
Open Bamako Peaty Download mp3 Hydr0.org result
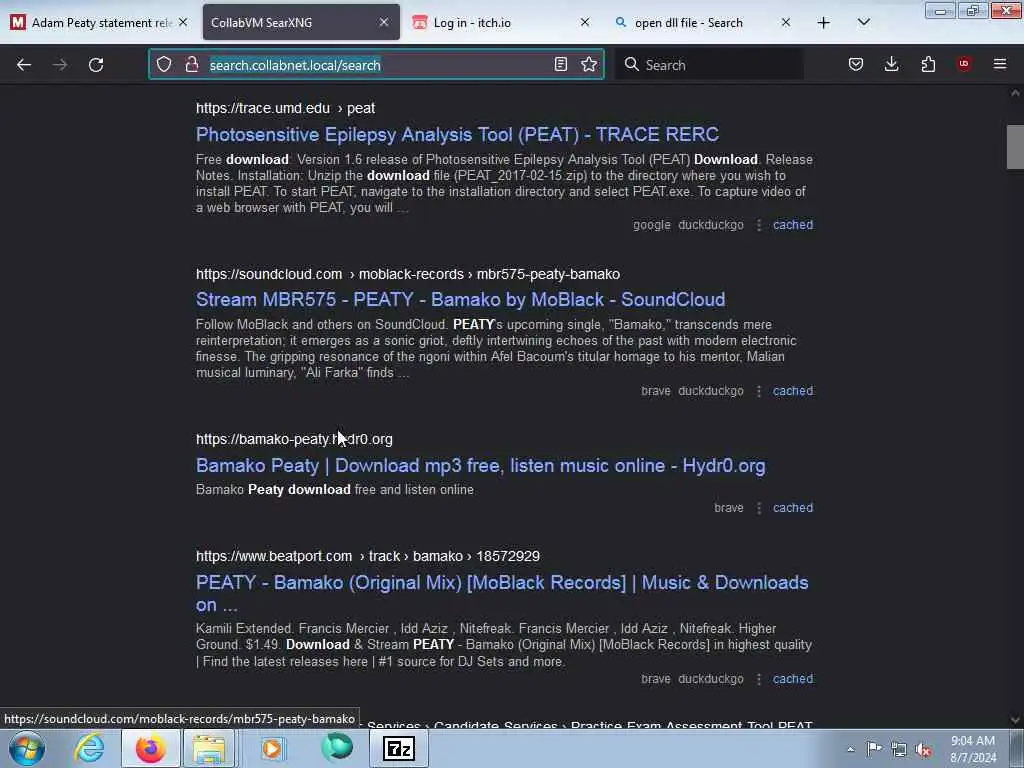click(481, 466)
